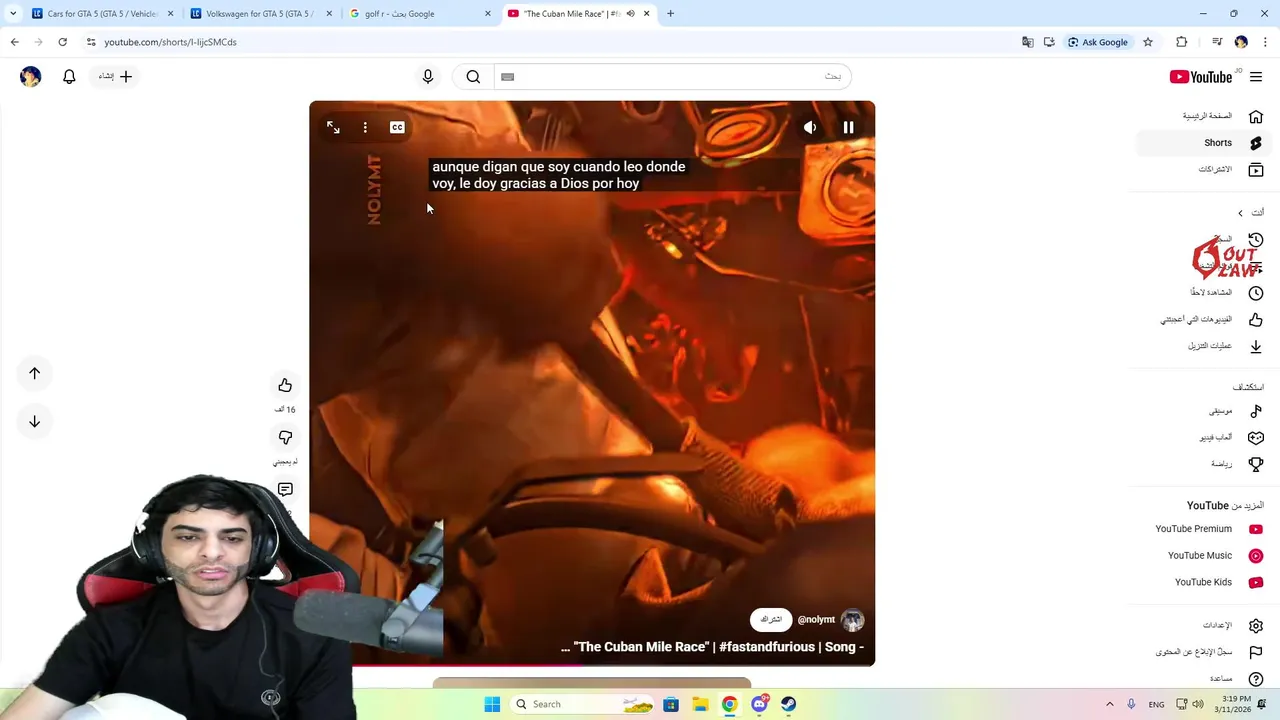This screenshot has width=1280, height=720.
Task: Open Watch Later in sidebar
Action: tap(1203, 293)
